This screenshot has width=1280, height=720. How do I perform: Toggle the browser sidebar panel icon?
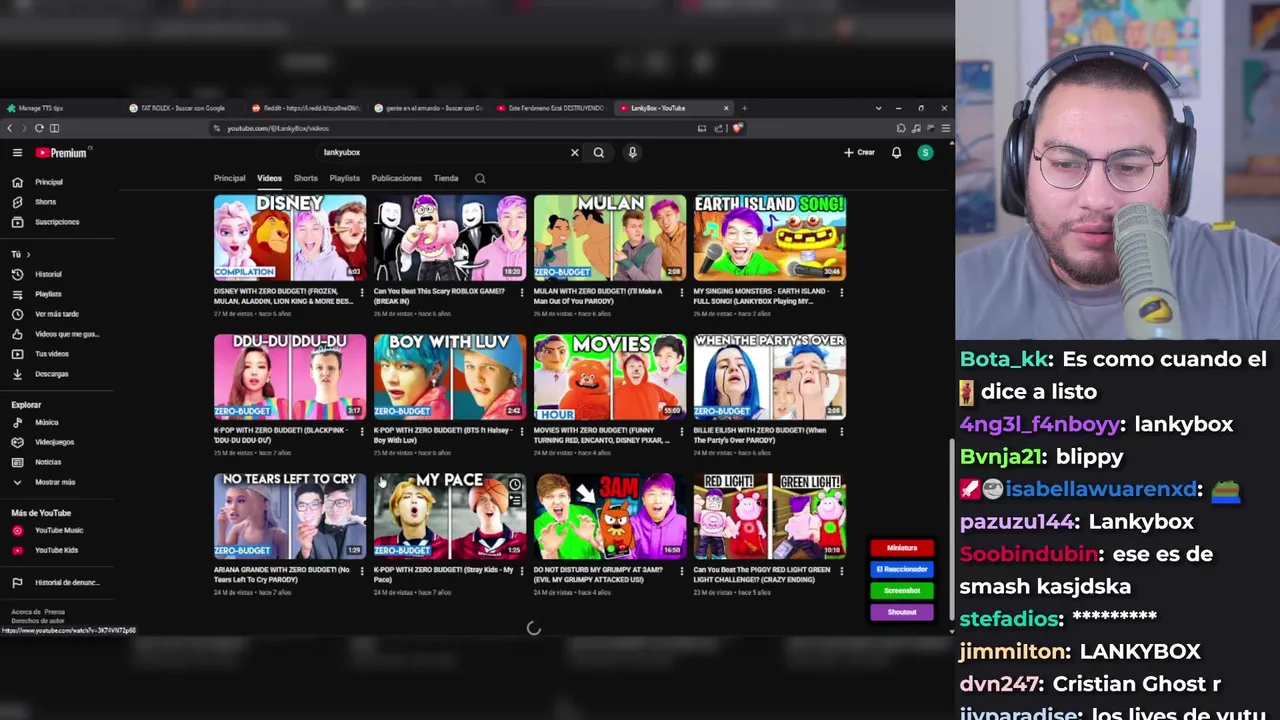coord(54,128)
